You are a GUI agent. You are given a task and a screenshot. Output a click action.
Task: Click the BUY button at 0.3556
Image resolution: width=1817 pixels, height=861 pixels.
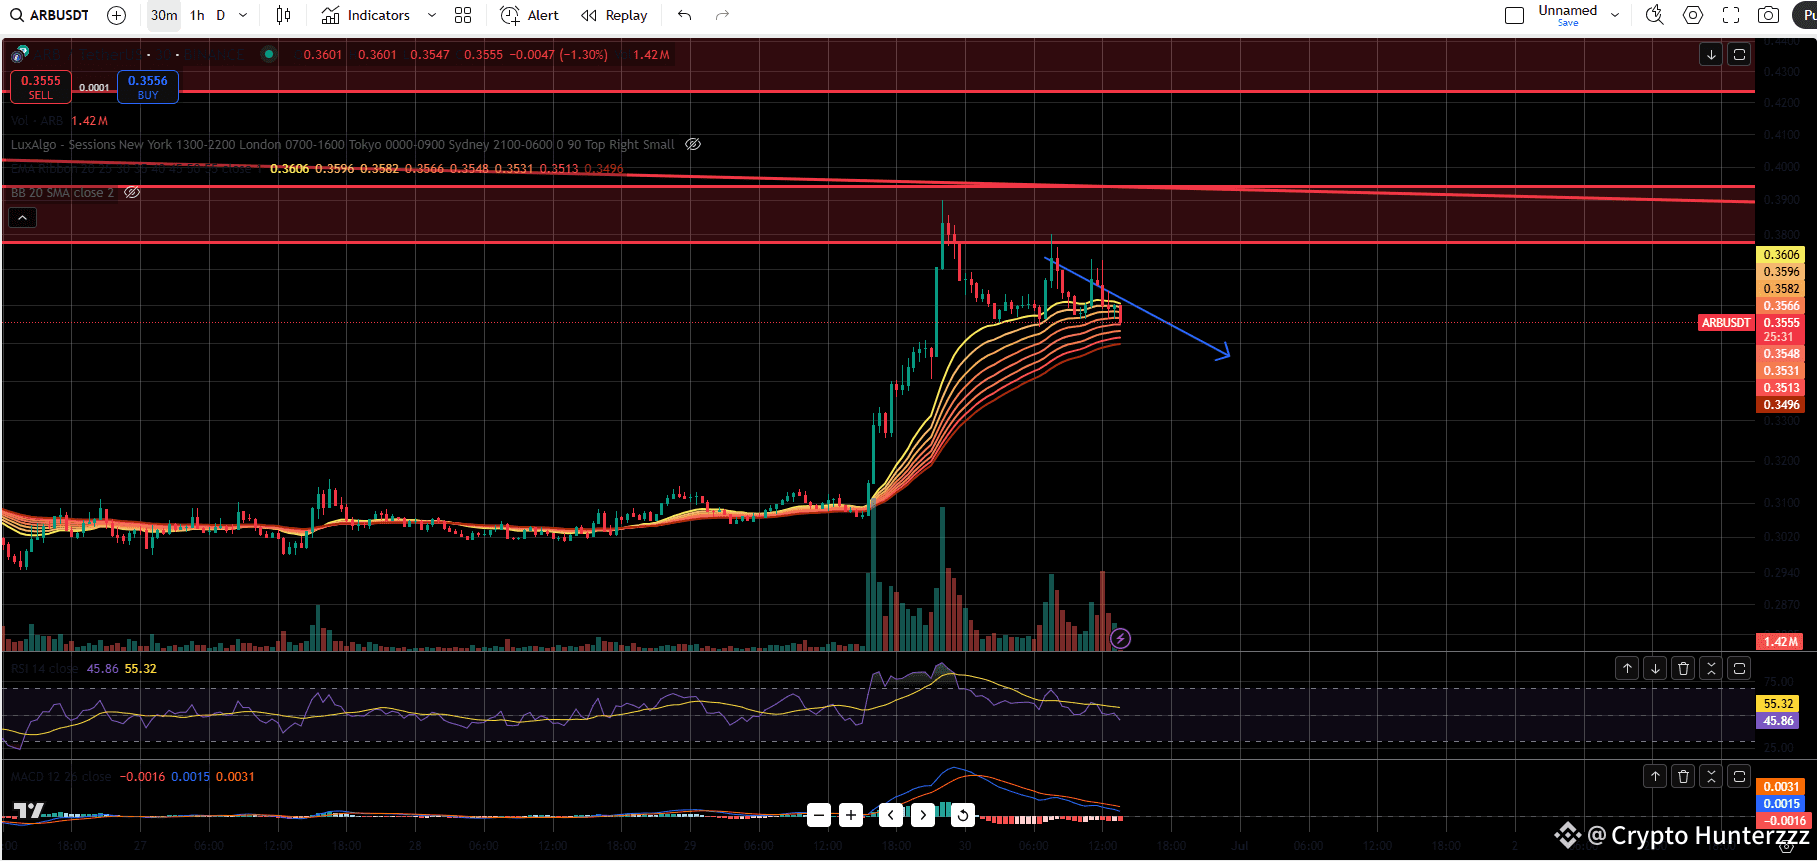[148, 87]
